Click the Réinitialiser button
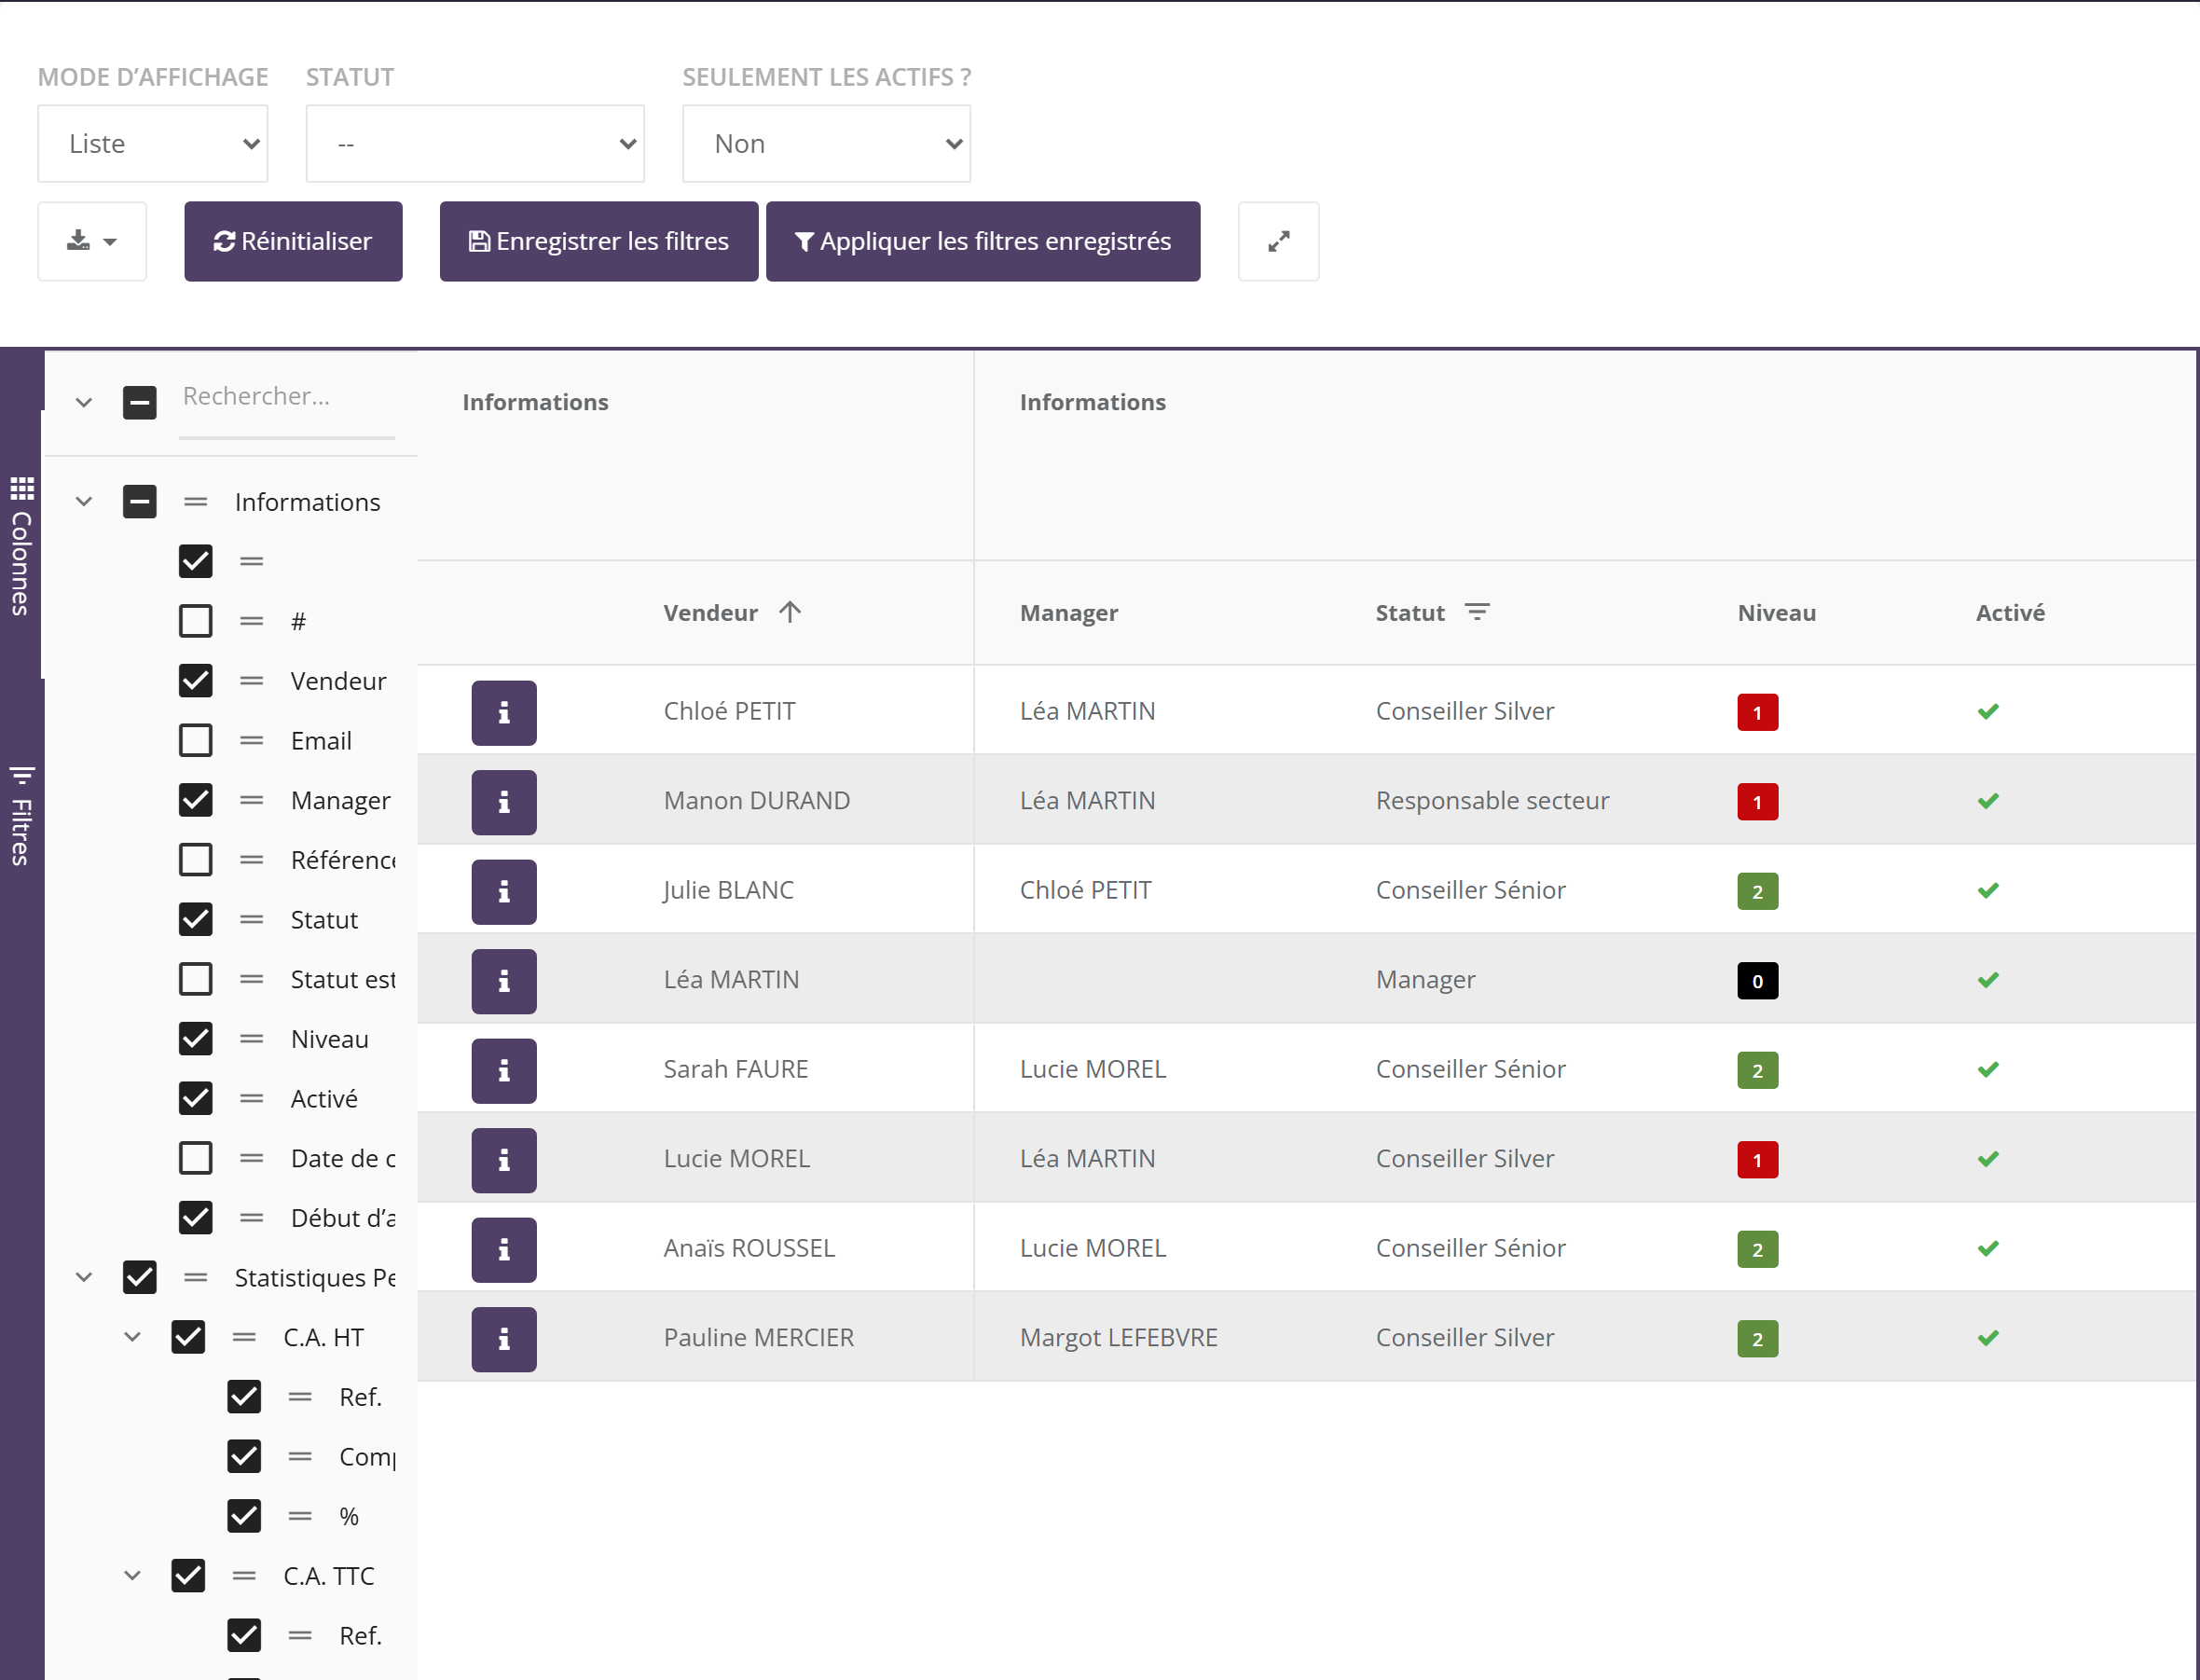Screen dimensions: 2200x1680 click(293, 241)
